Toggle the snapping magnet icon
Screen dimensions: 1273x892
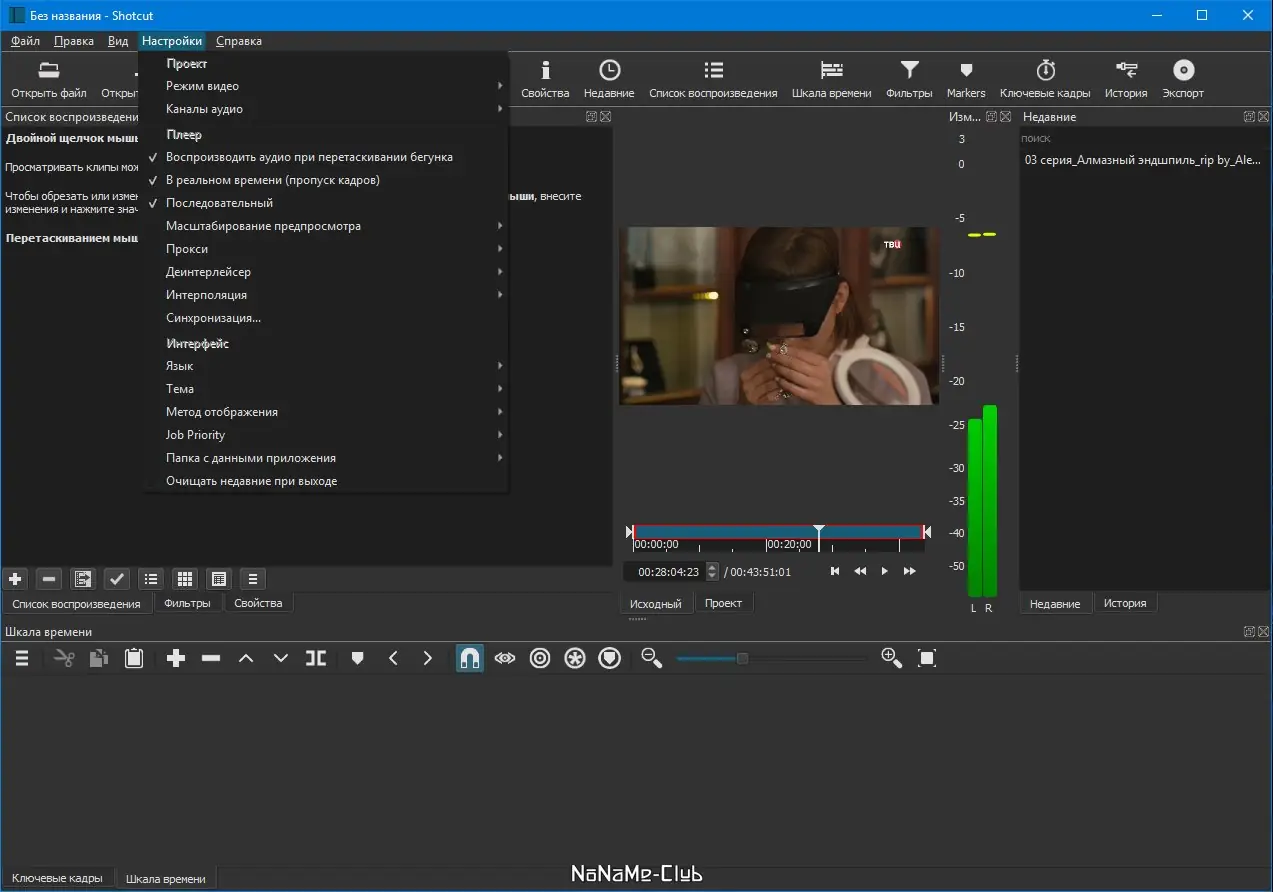[470, 658]
